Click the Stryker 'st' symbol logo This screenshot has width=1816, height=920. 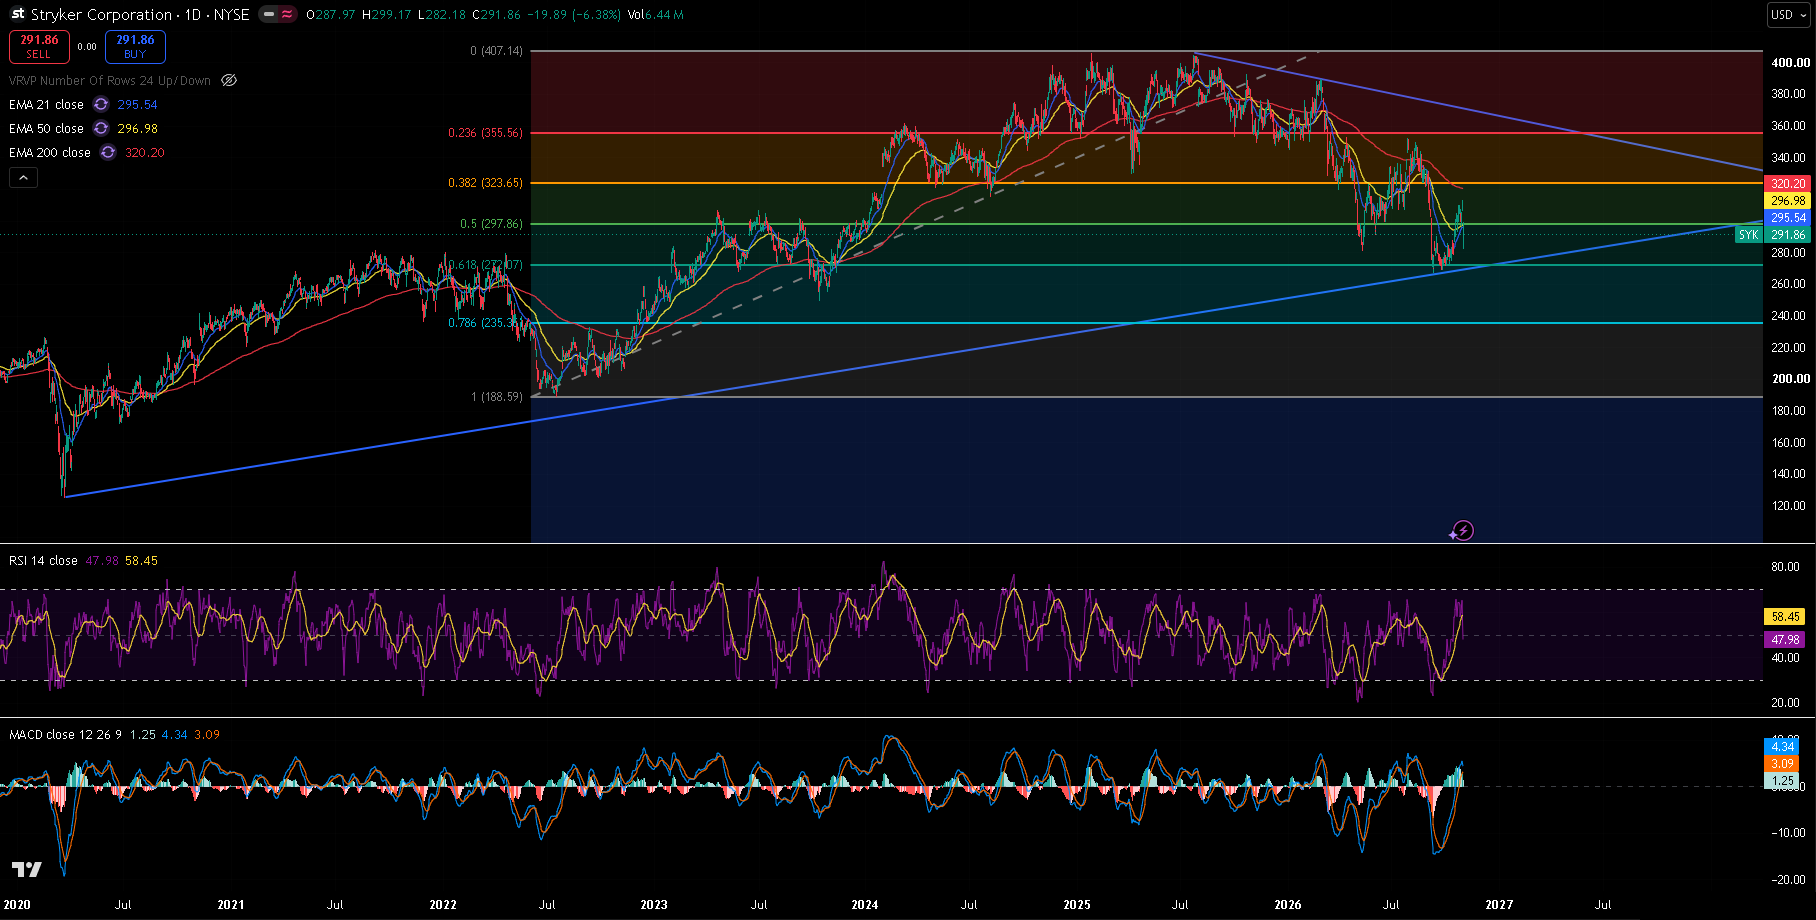[17, 14]
